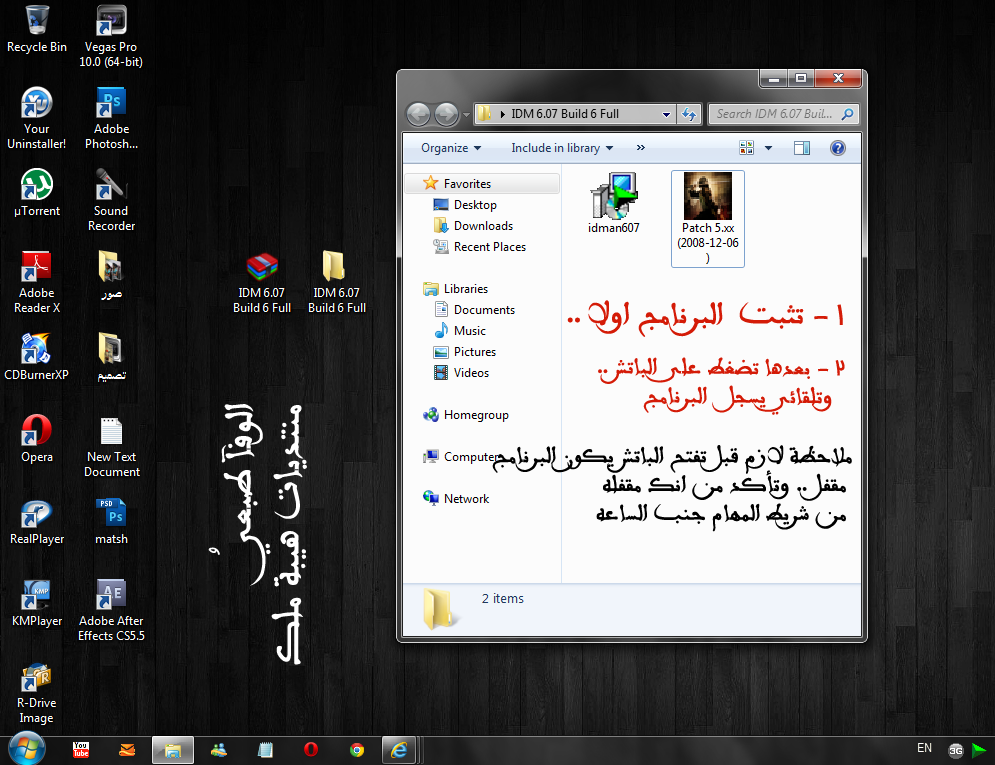Open Adobe After Effects CS5.5 shortcut
Viewport: 995px width, 765px height.
[x=111, y=610]
